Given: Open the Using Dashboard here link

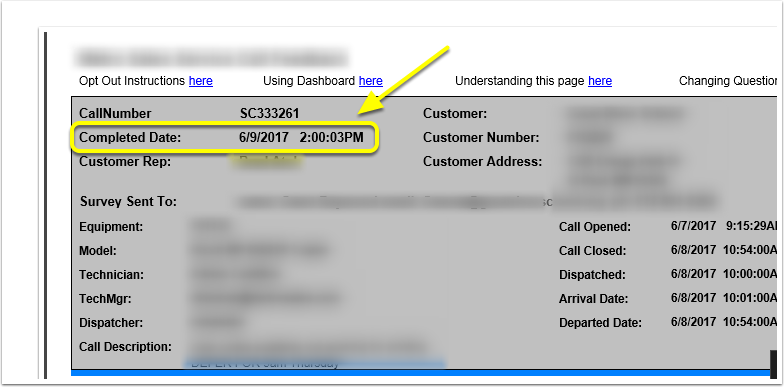Looking at the screenshot, I should pyautogui.click(x=370, y=81).
